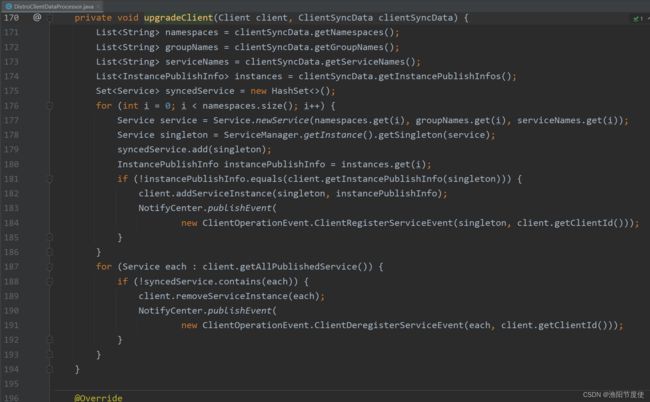Click fold end marker on line 185
This screenshot has width=650, height=402.
[49, 237]
